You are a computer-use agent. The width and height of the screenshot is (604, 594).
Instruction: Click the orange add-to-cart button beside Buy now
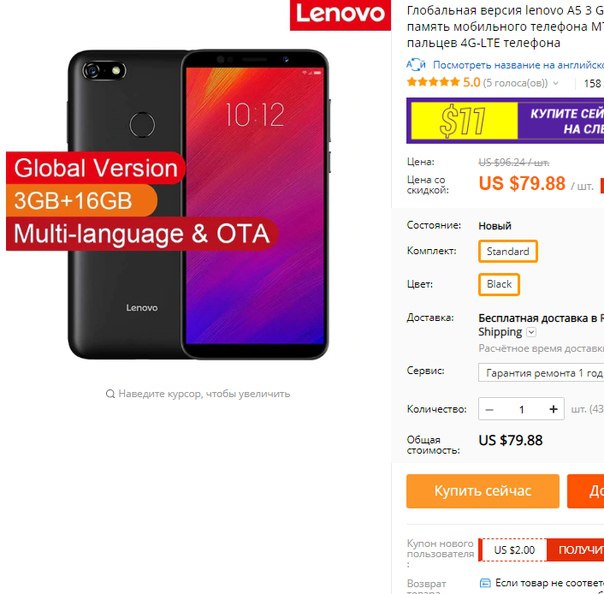(x=586, y=491)
